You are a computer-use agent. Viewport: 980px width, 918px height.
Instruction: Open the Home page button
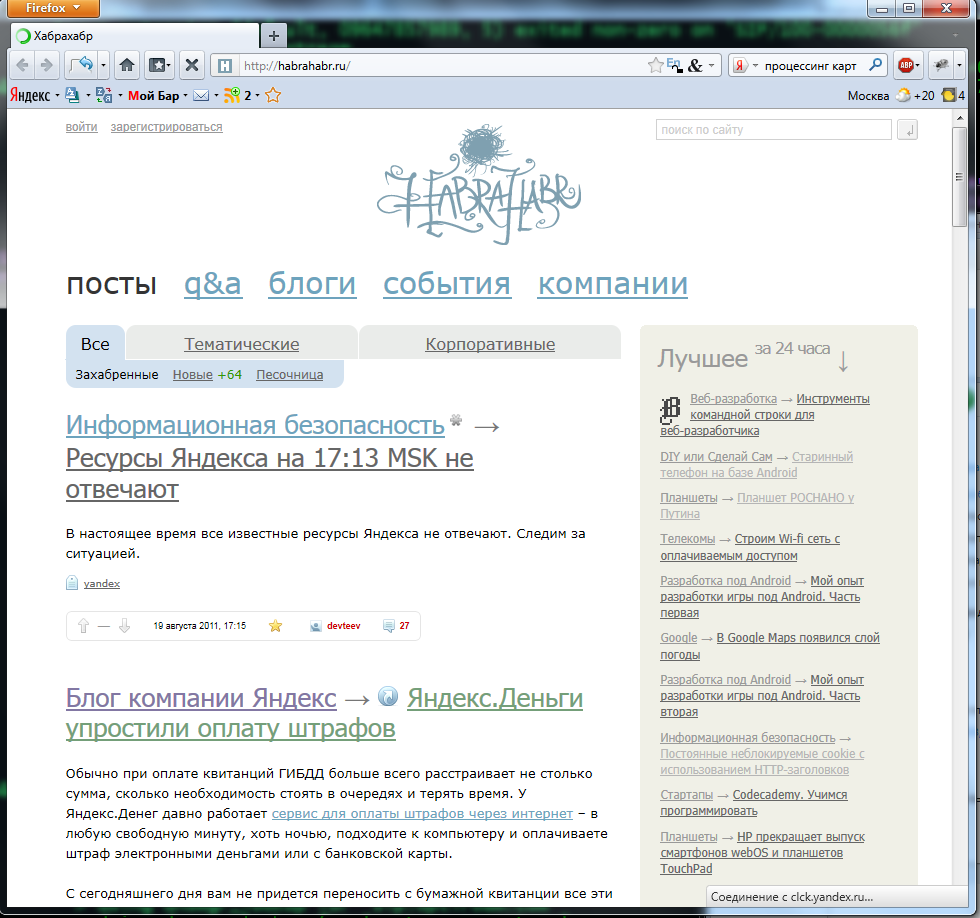point(127,65)
